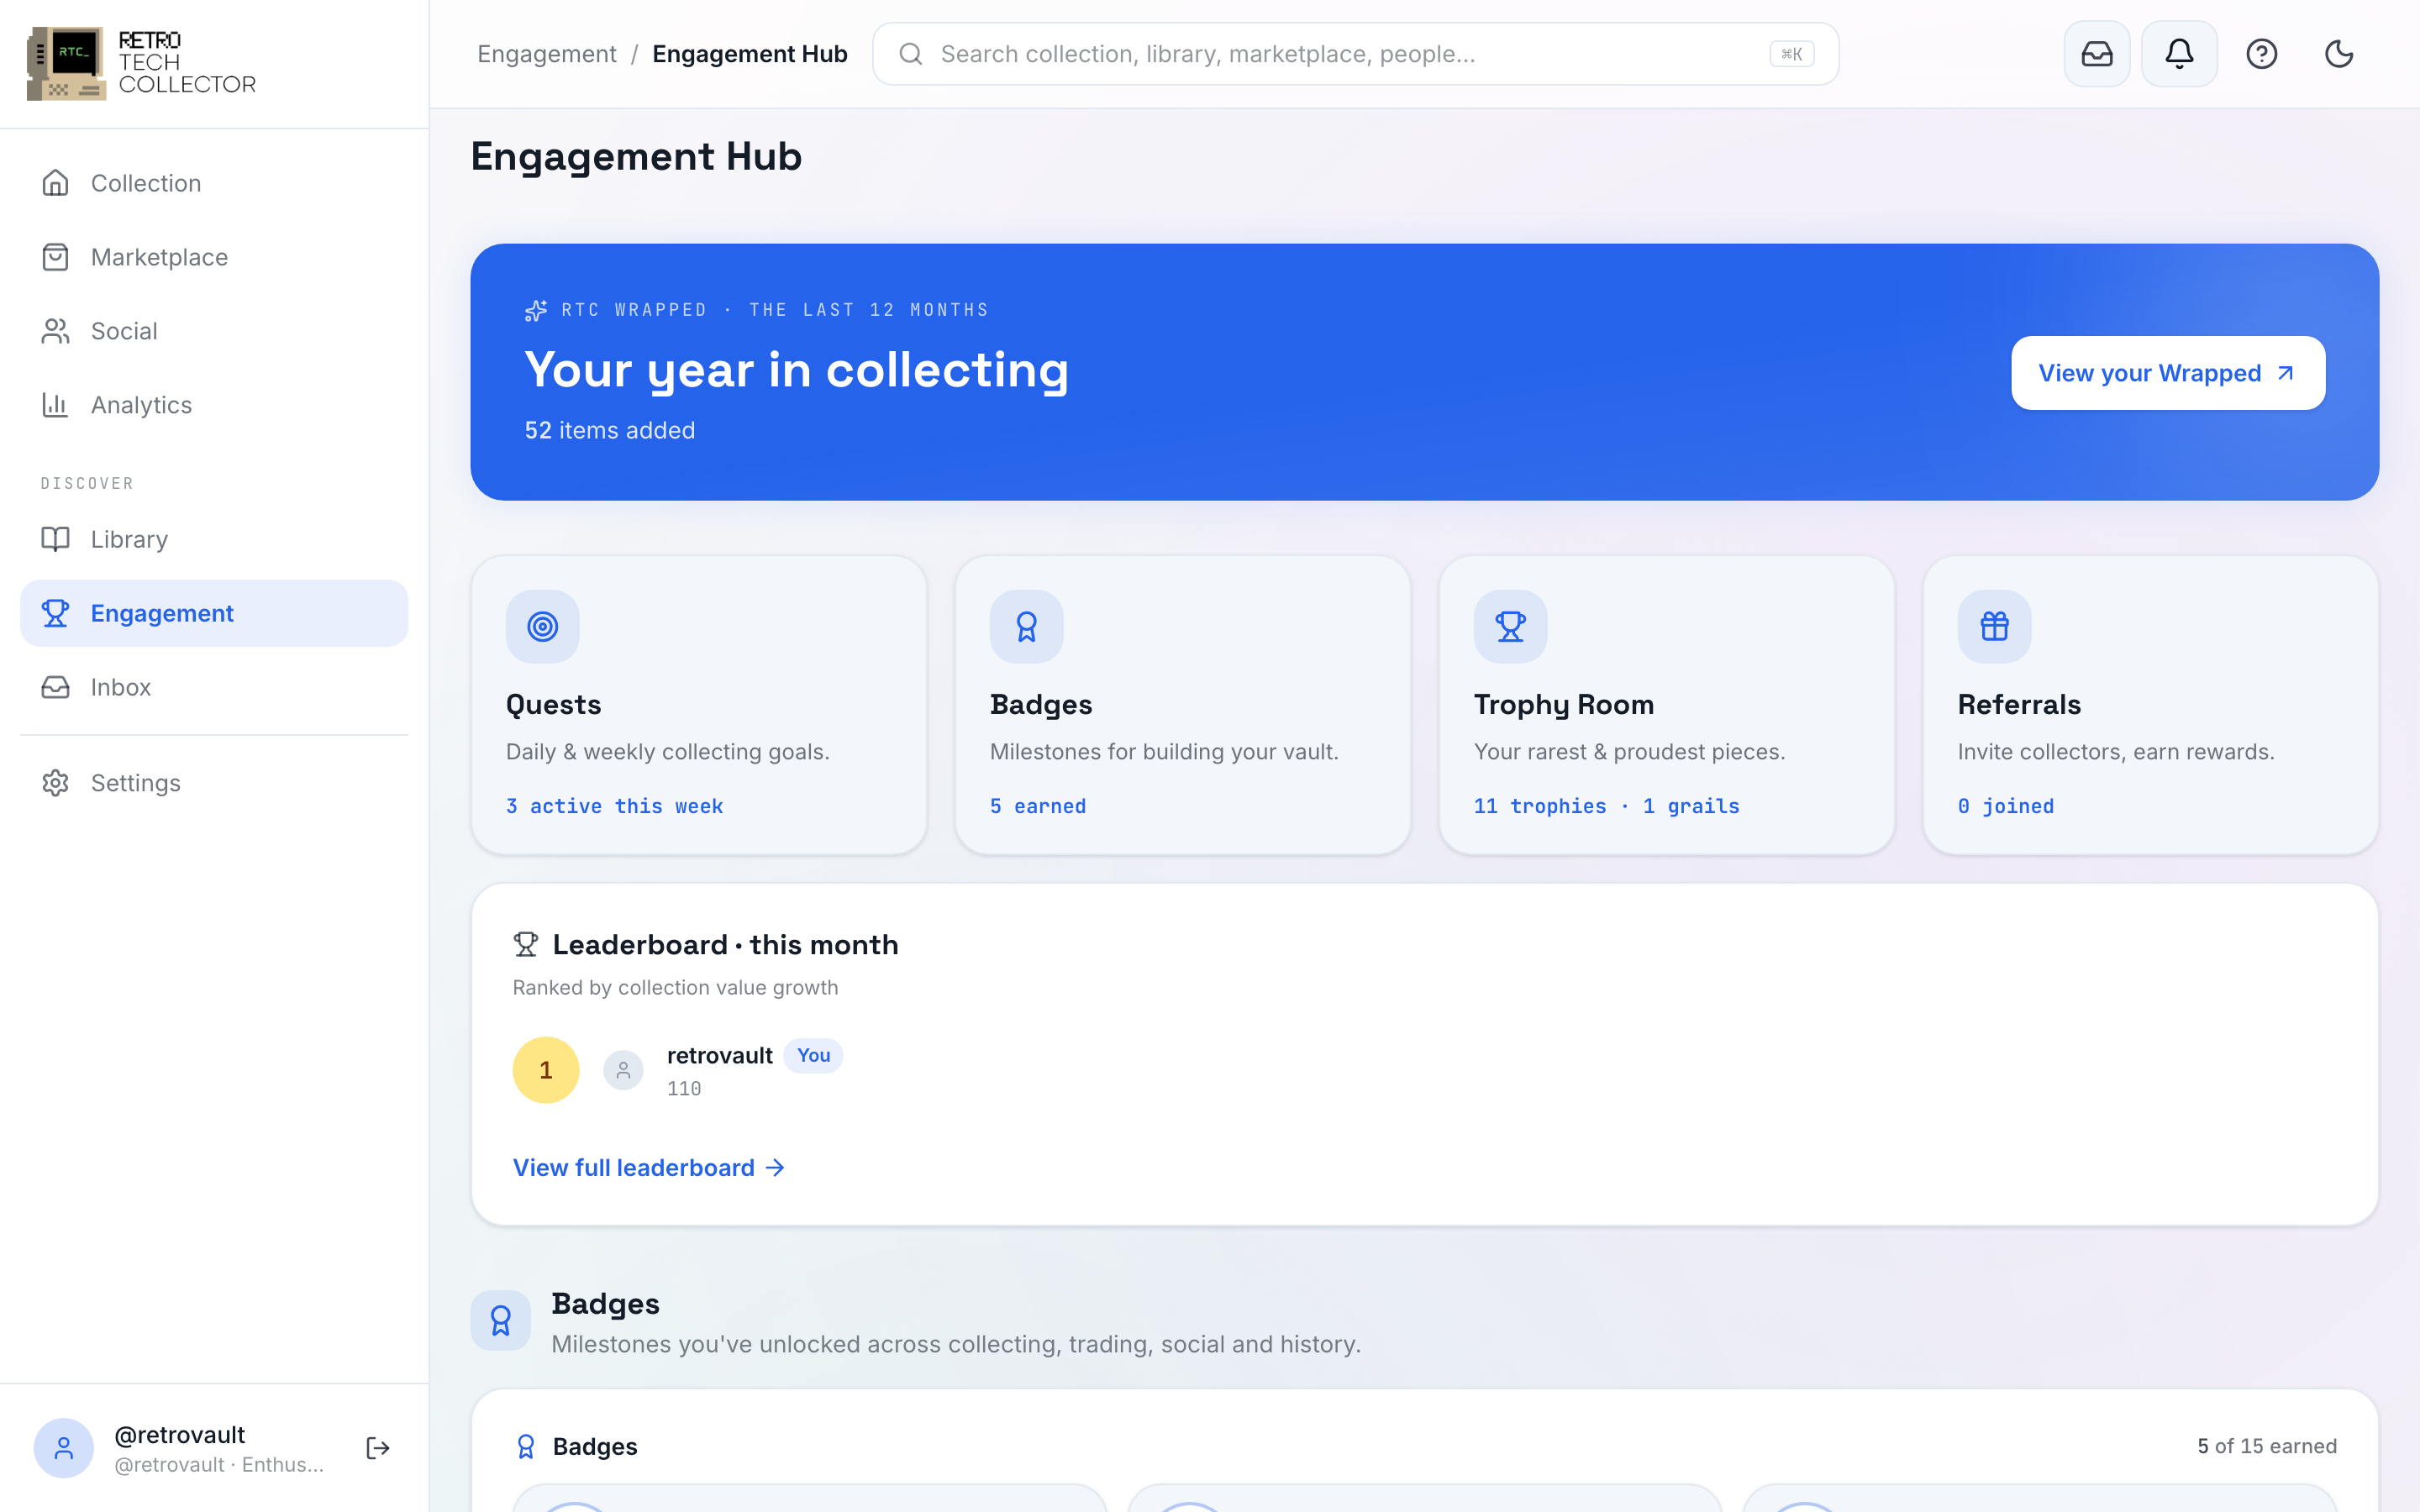
Task: Click the Retro Tech Collector logo
Action: pyautogui.click(x=141, y=63)
